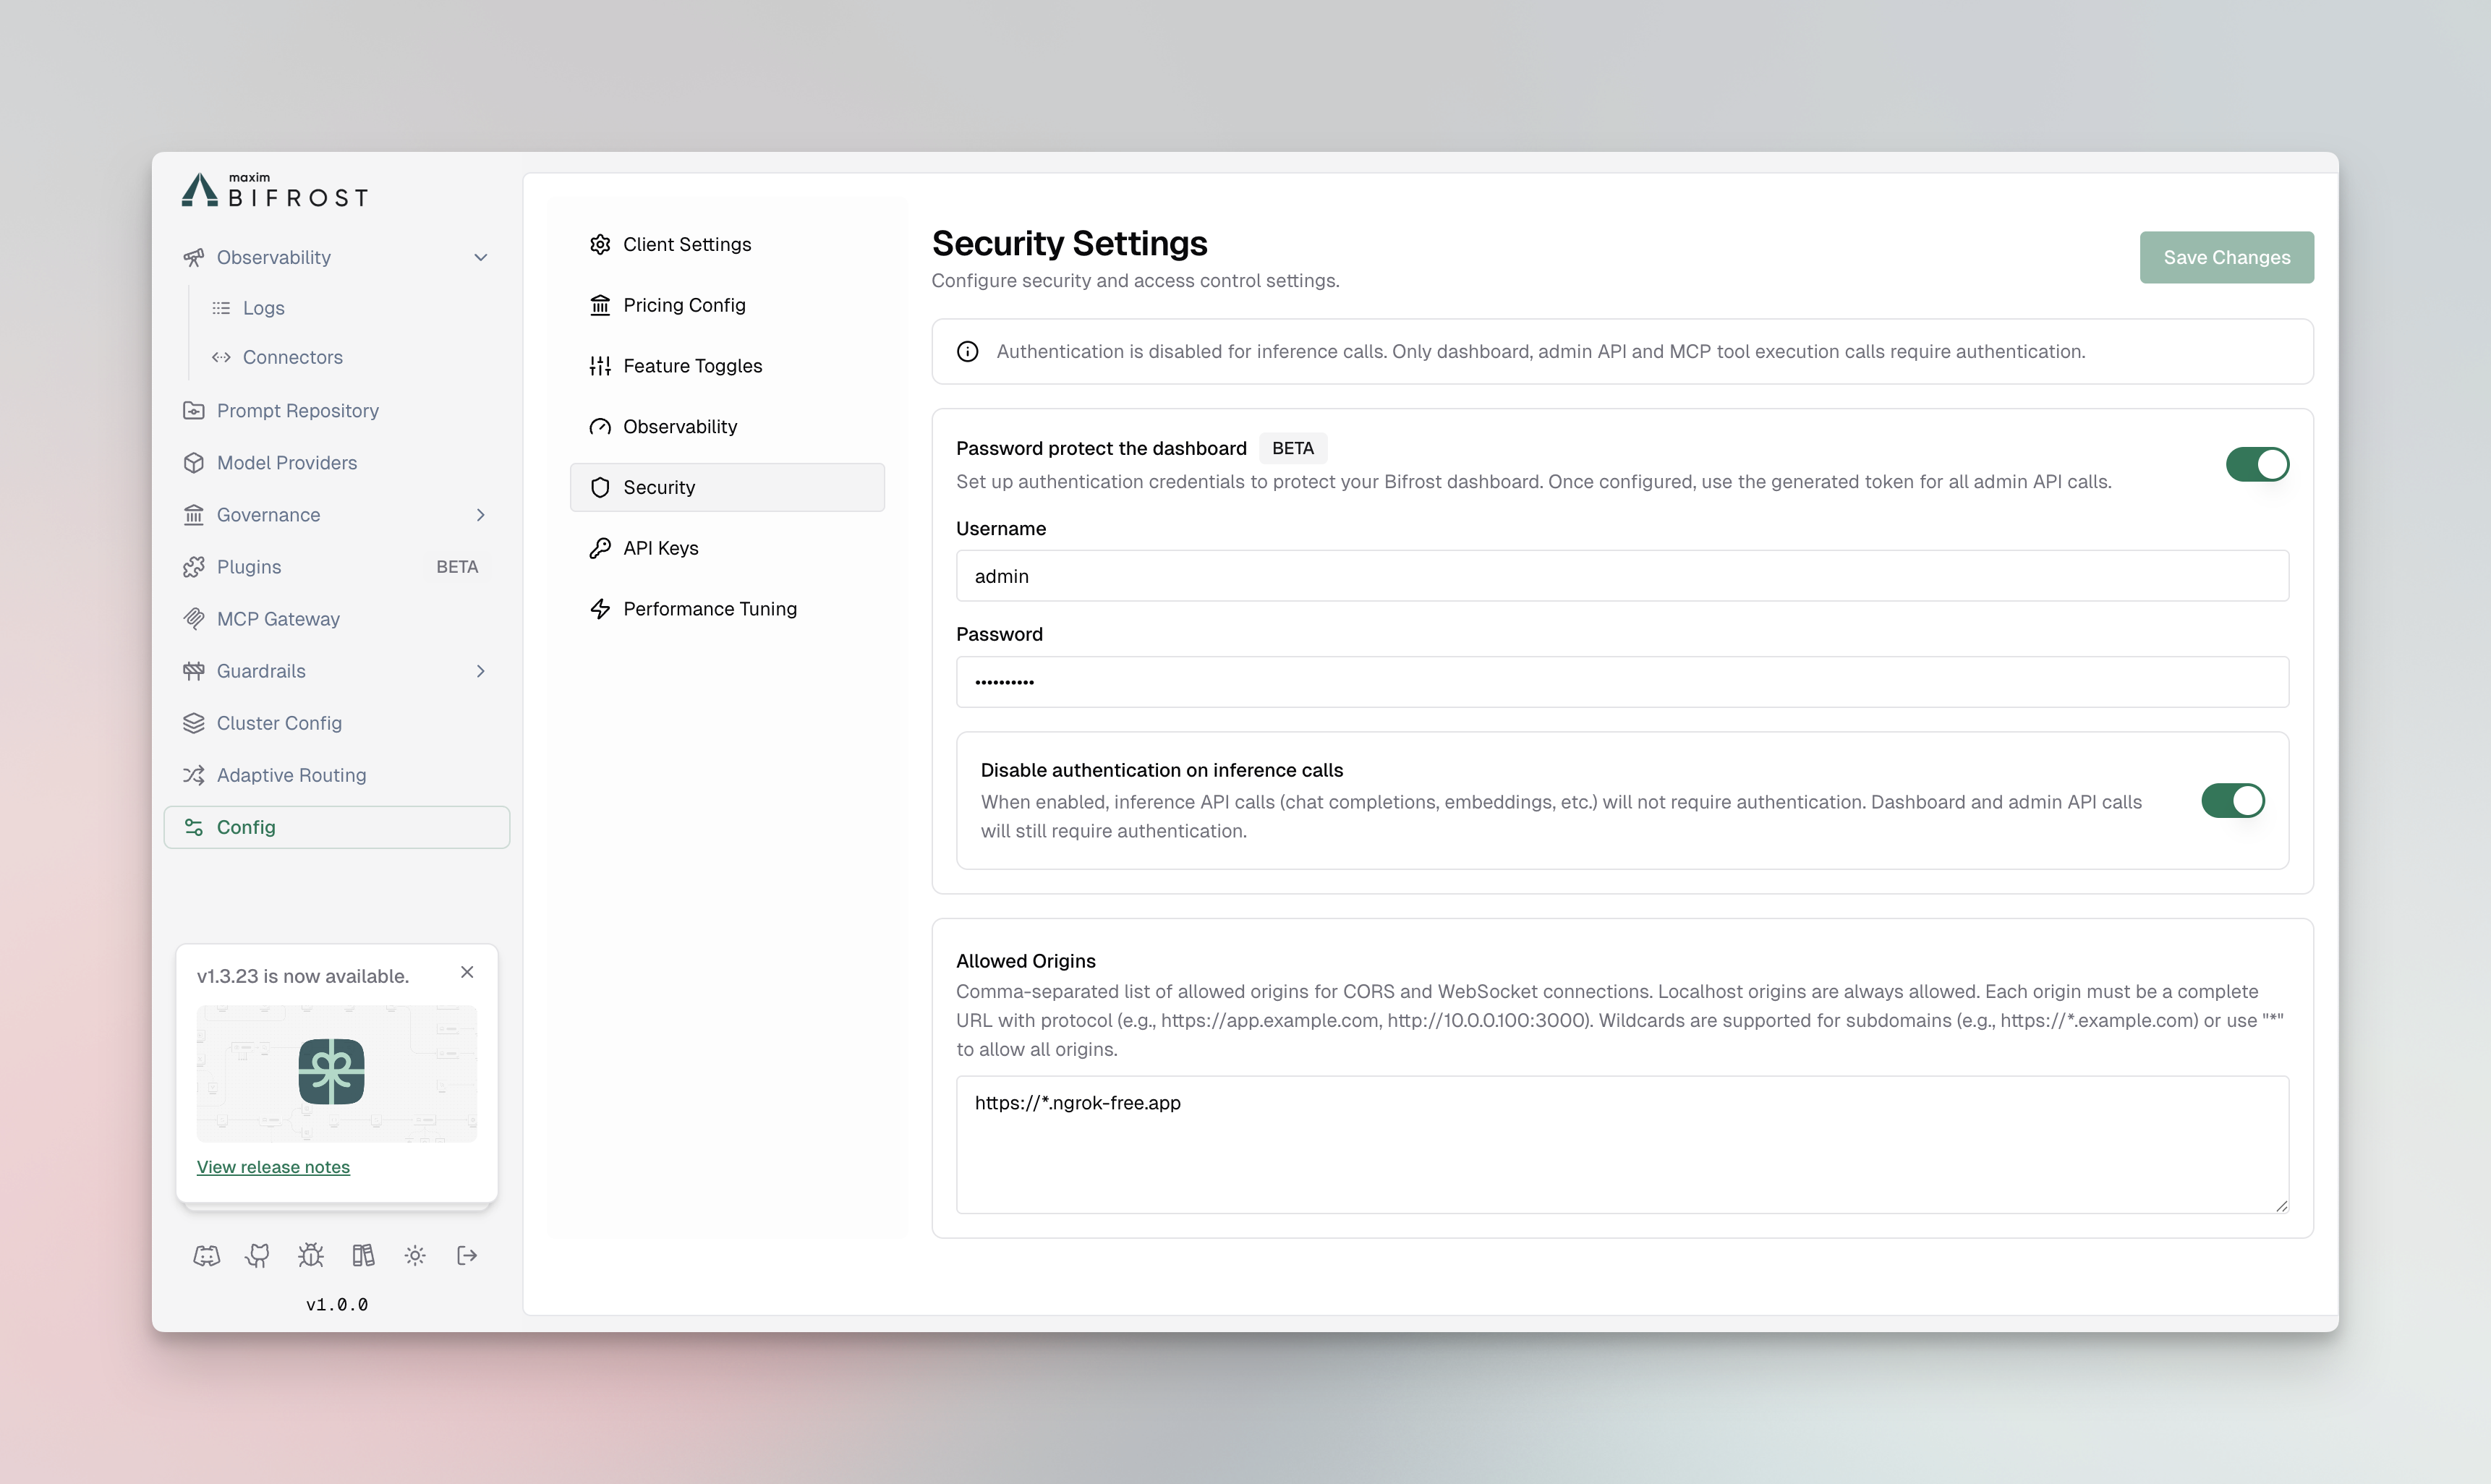Open the Feature Toggles settings tab
Screen dimensions: 2491x1484
click(692, 365)
